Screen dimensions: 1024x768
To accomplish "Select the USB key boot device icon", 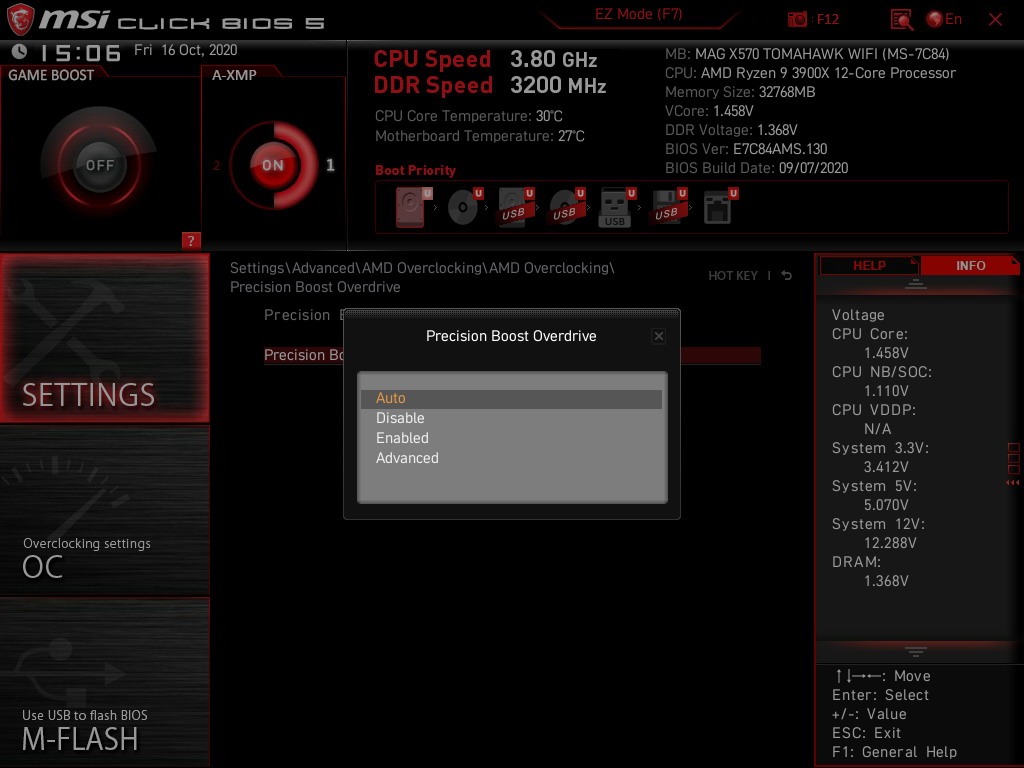I will tap(617, 207).
